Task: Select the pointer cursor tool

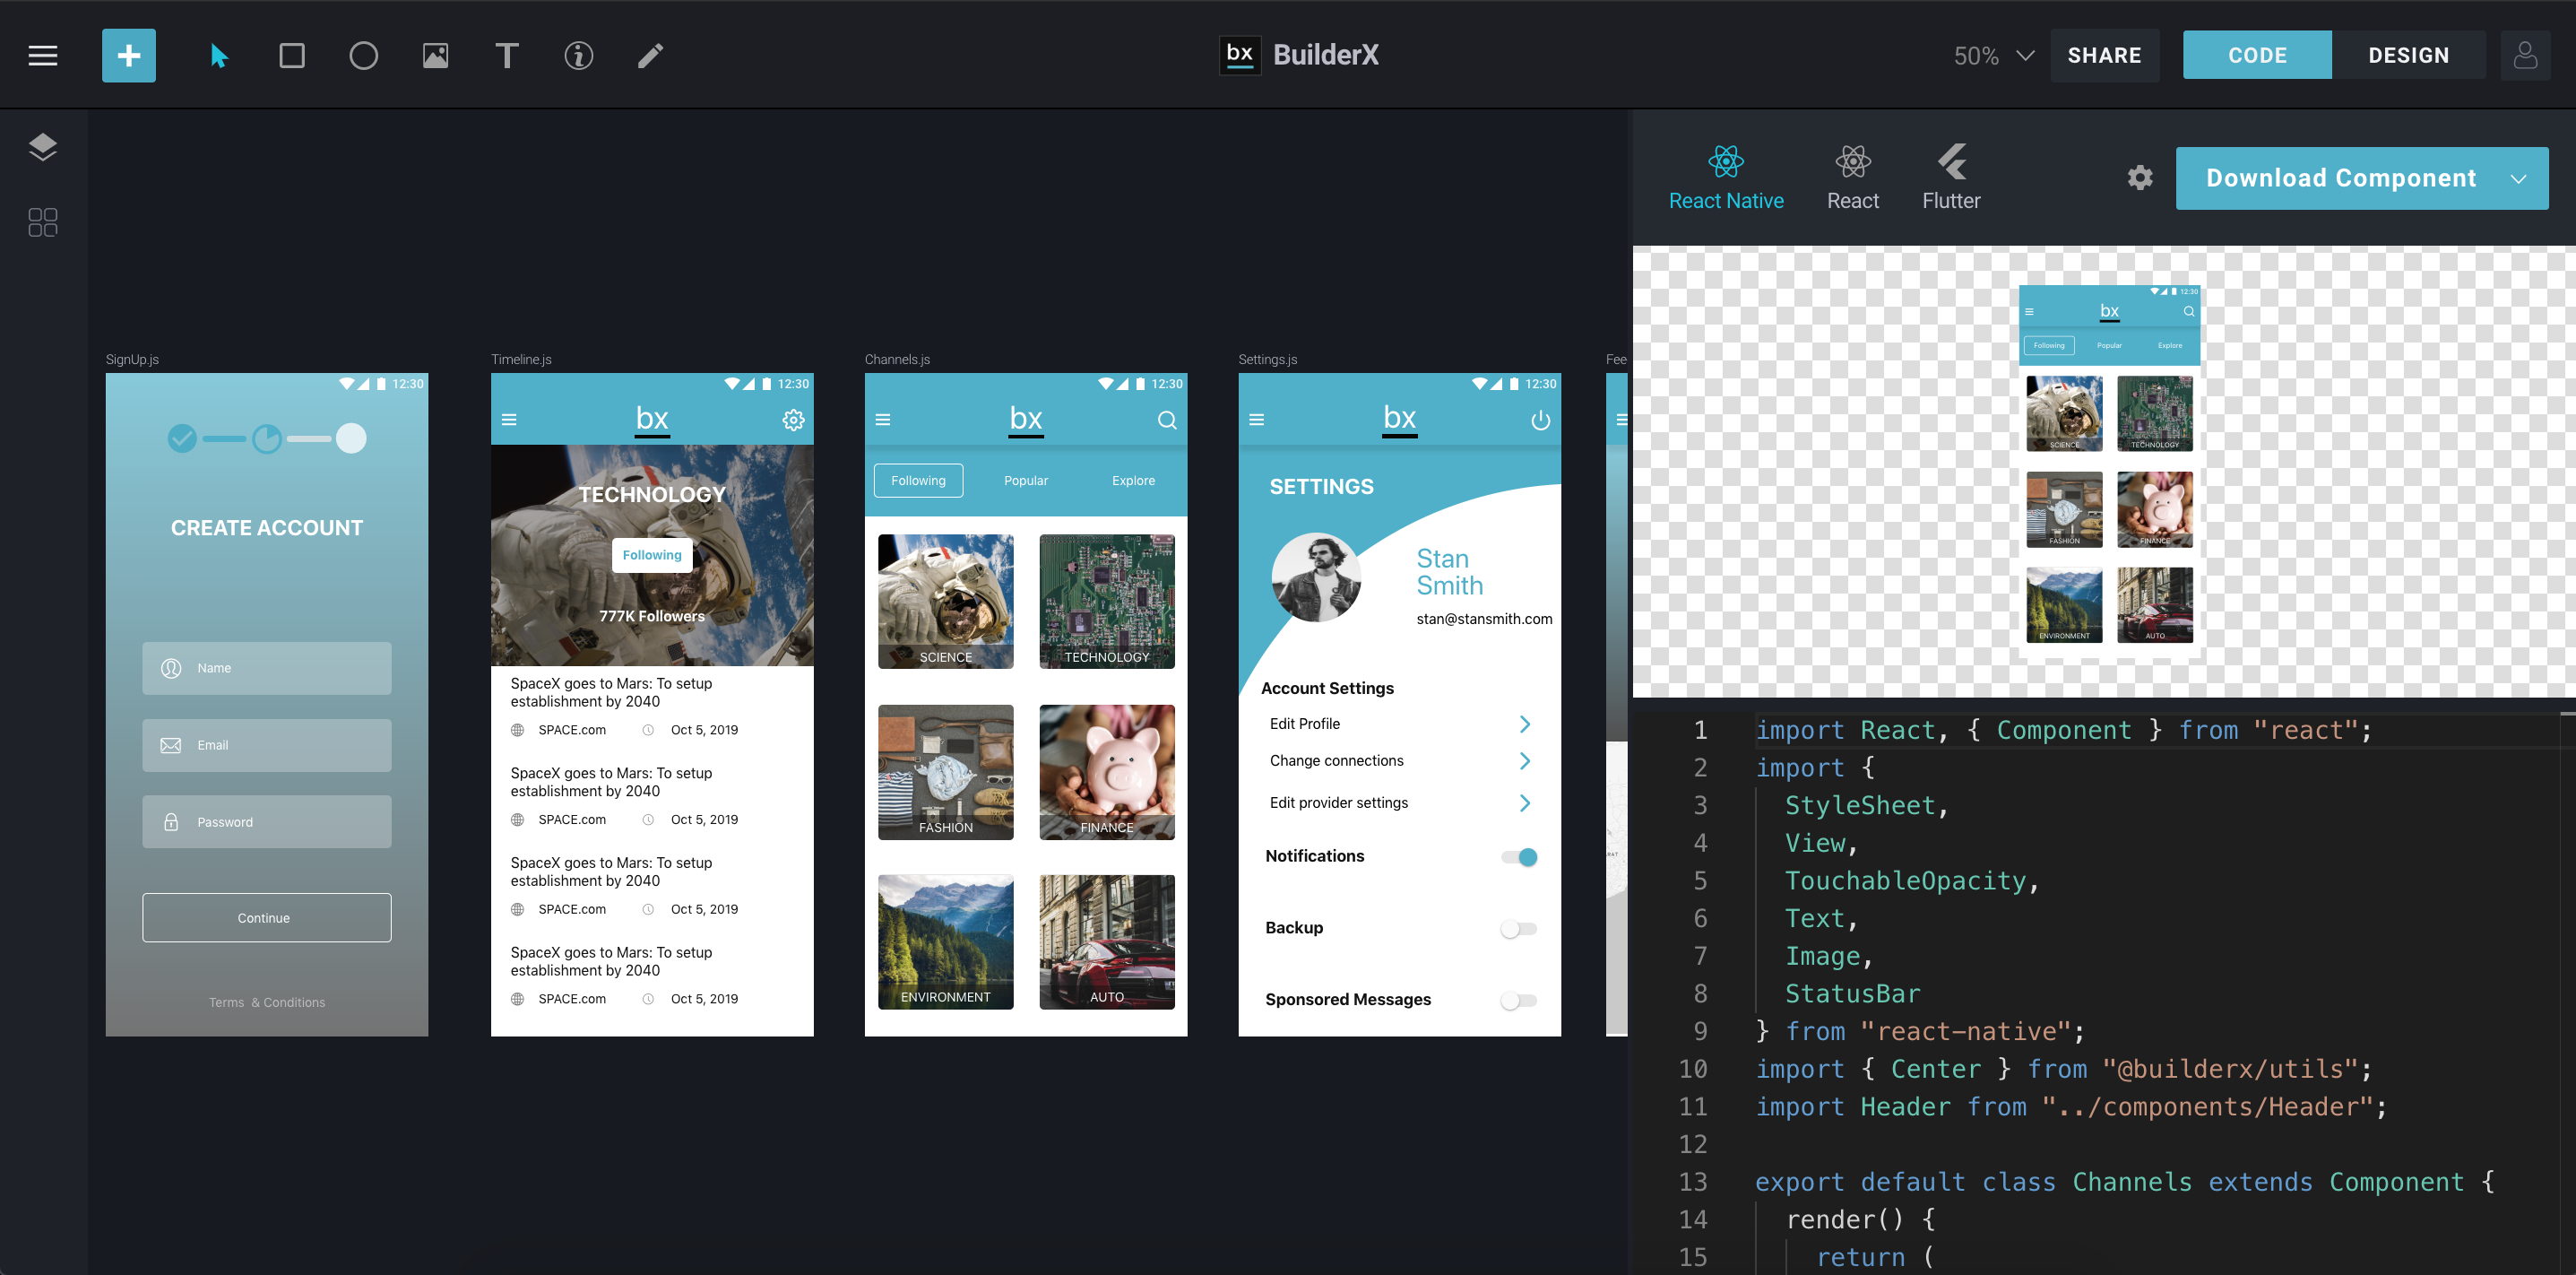Action: (x=219, y=56)
